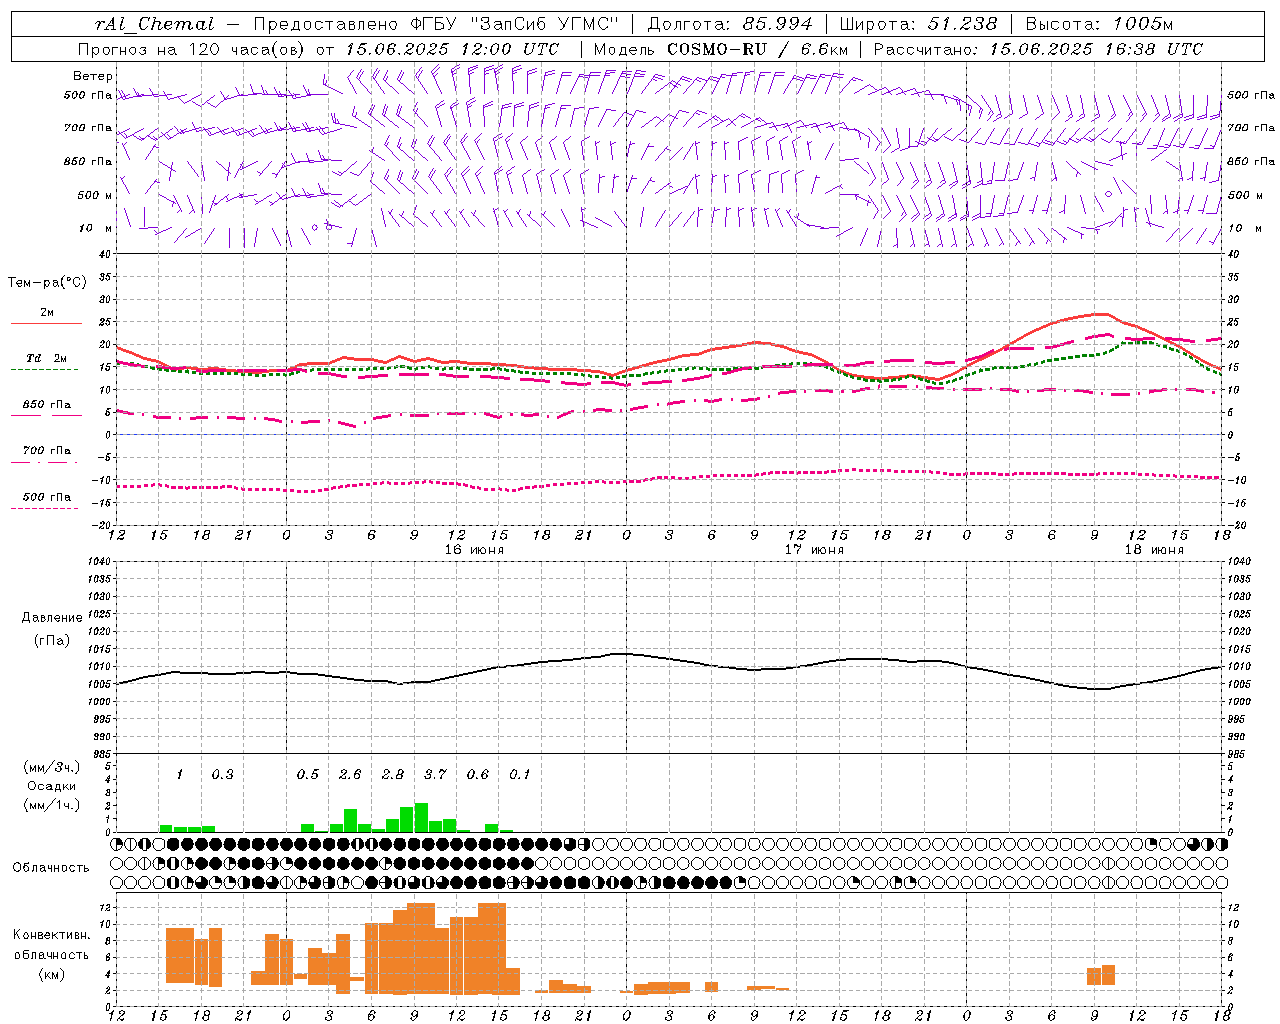Click the 17 июня date label
1280x1024 pixels.
(x=813, y=550)
